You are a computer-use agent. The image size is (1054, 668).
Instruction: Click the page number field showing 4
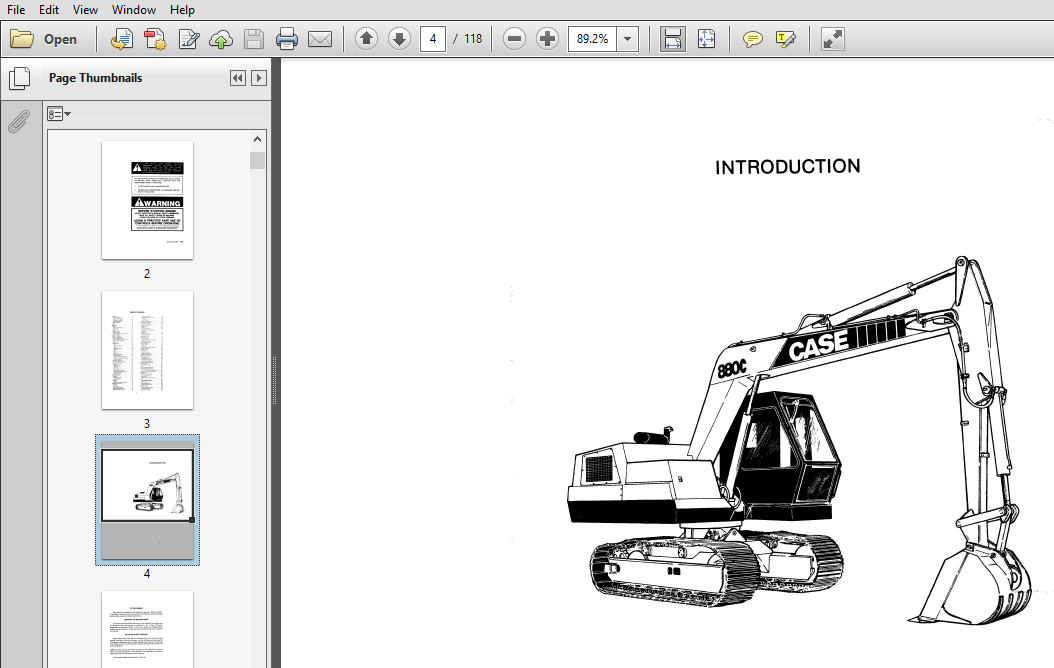(433, 39)
